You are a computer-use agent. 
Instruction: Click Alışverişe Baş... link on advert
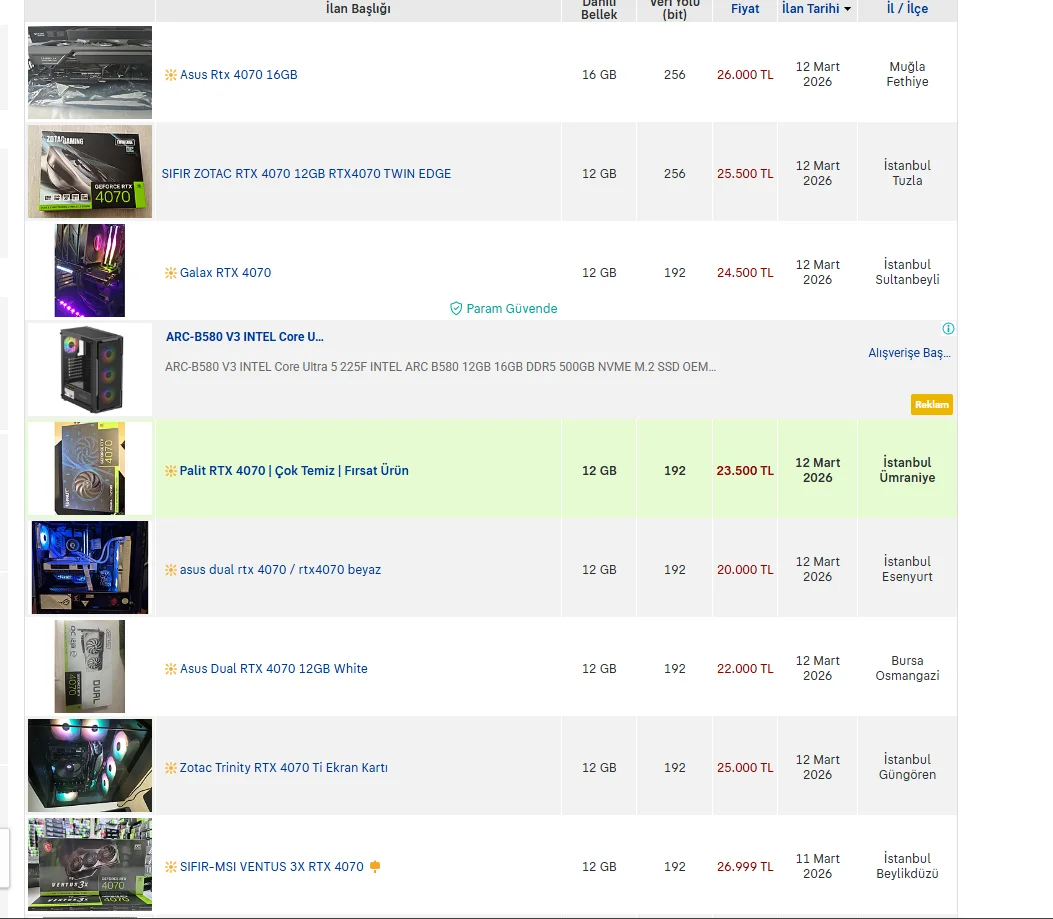click(x=909, y=353)
